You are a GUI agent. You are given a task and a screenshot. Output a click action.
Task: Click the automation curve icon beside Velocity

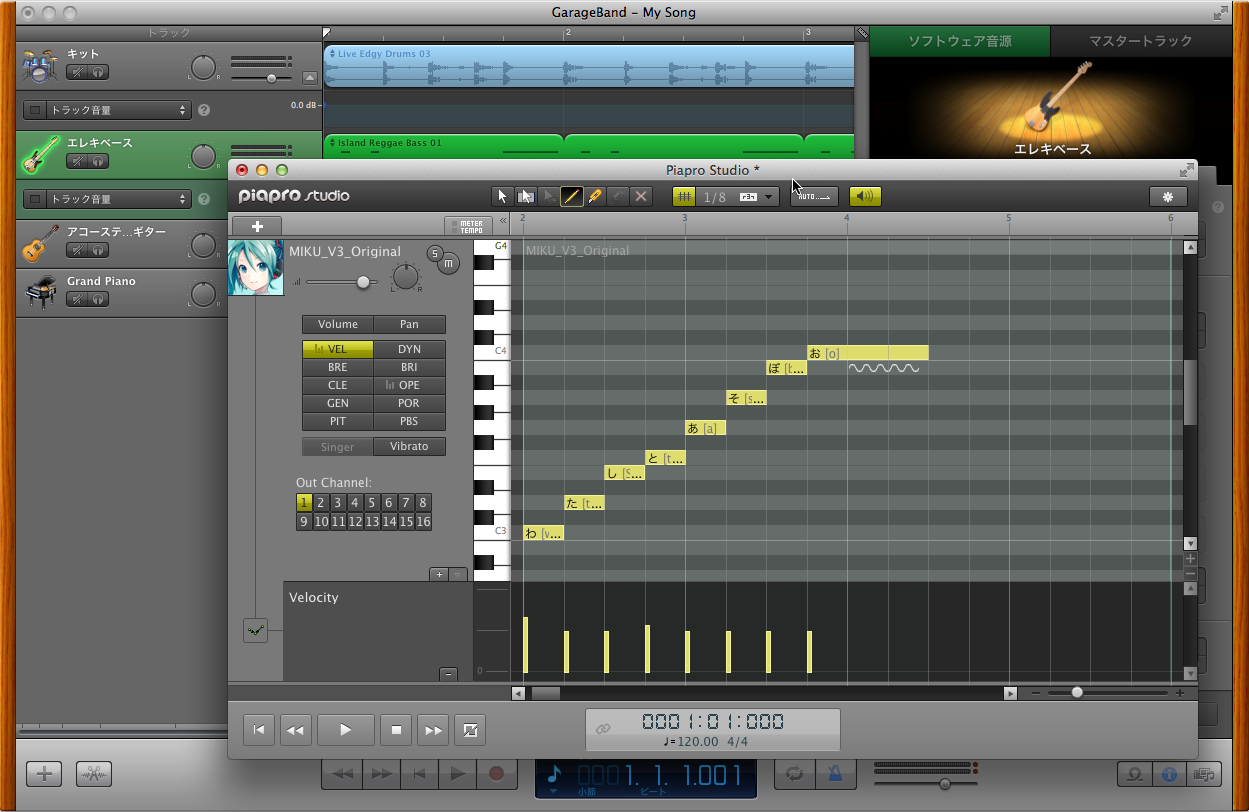click(x=255, y=630)
